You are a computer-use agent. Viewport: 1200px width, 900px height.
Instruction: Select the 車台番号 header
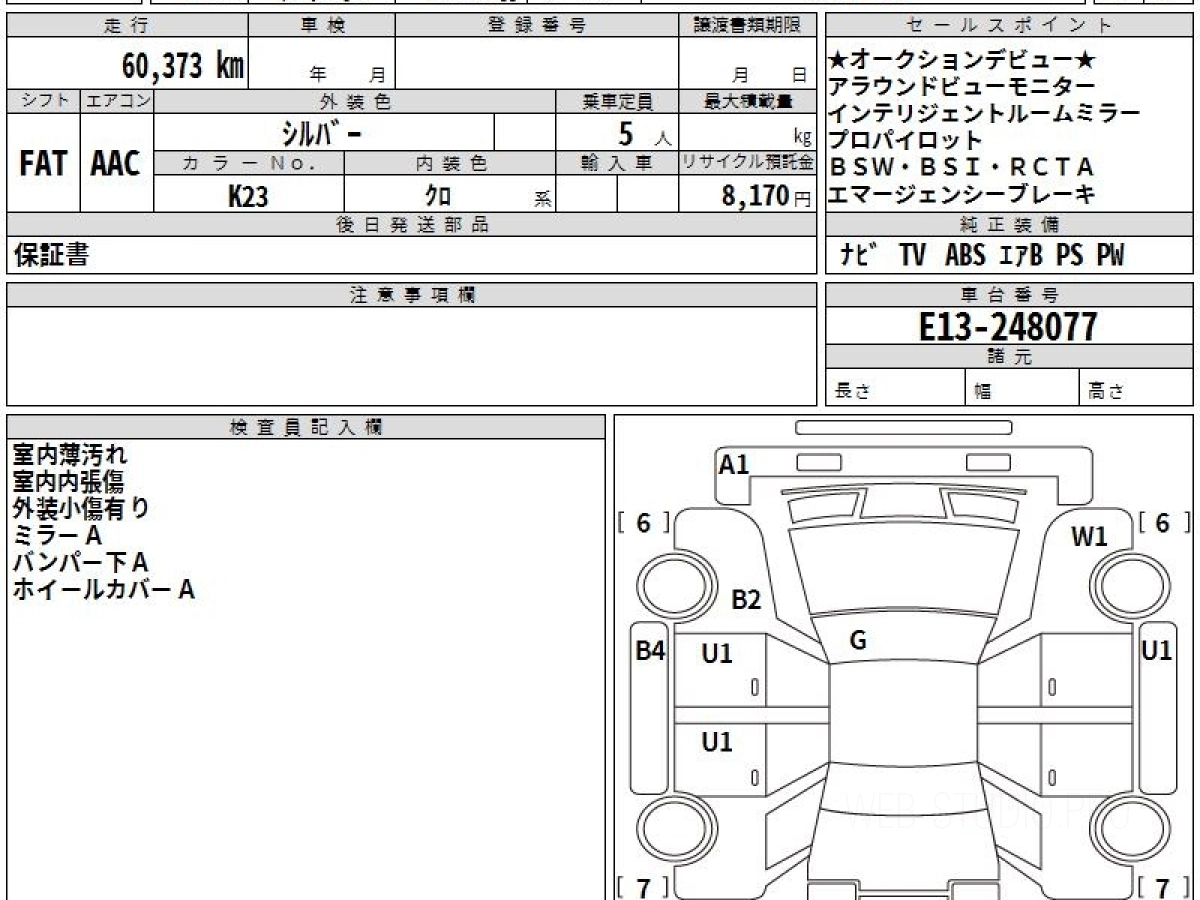(x=1010, y=295)
